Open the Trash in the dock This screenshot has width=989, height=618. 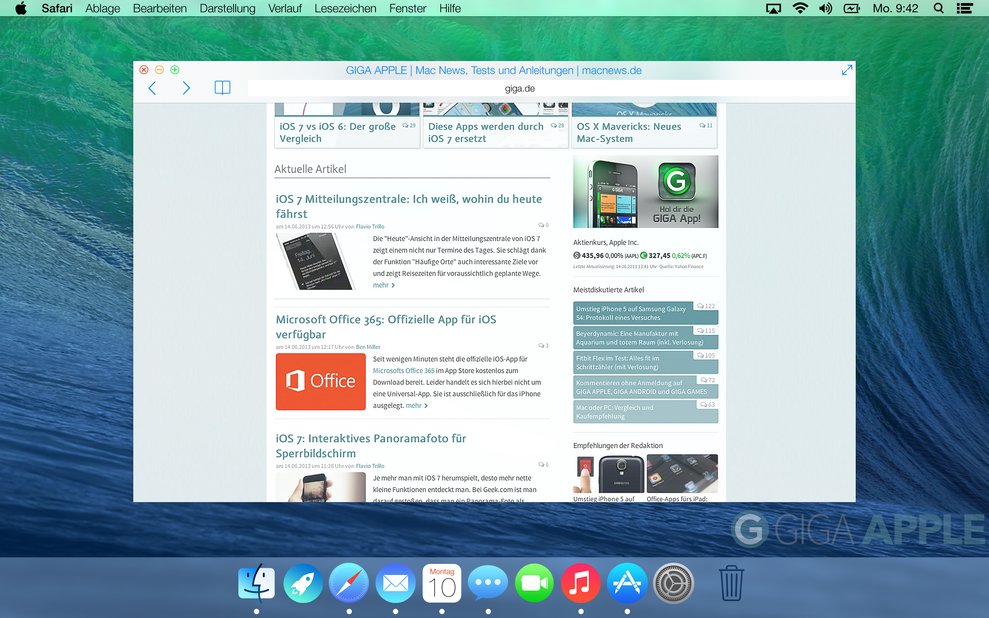pos(731,583)
